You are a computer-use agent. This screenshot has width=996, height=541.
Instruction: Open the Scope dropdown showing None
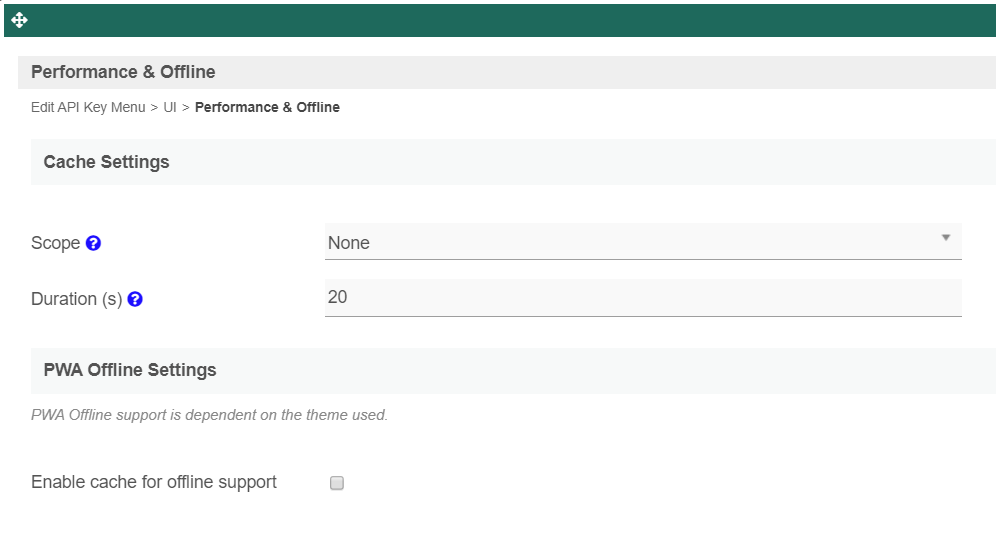coord(643,242)
